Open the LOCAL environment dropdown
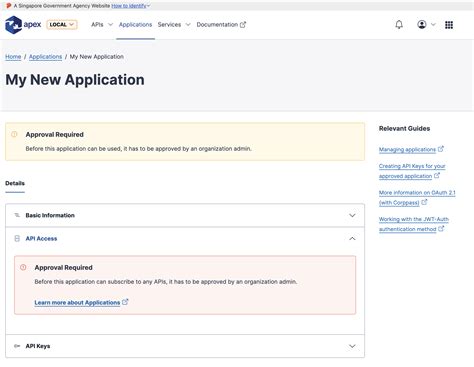The width and height of the screenshot is (474, 367). point(62,25)
